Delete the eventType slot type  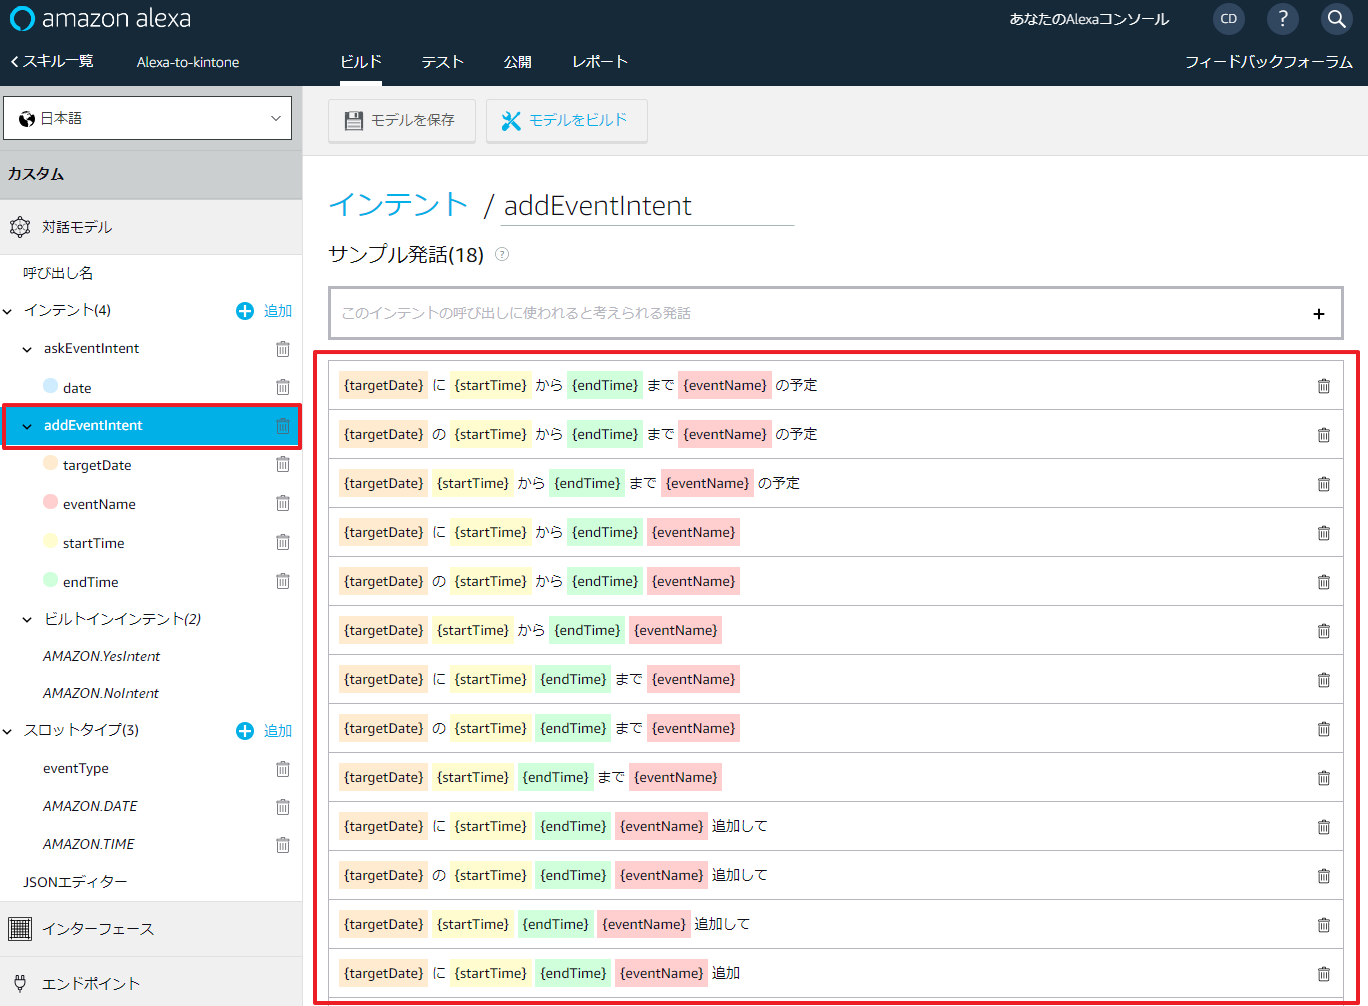click(x=283, y=769)
